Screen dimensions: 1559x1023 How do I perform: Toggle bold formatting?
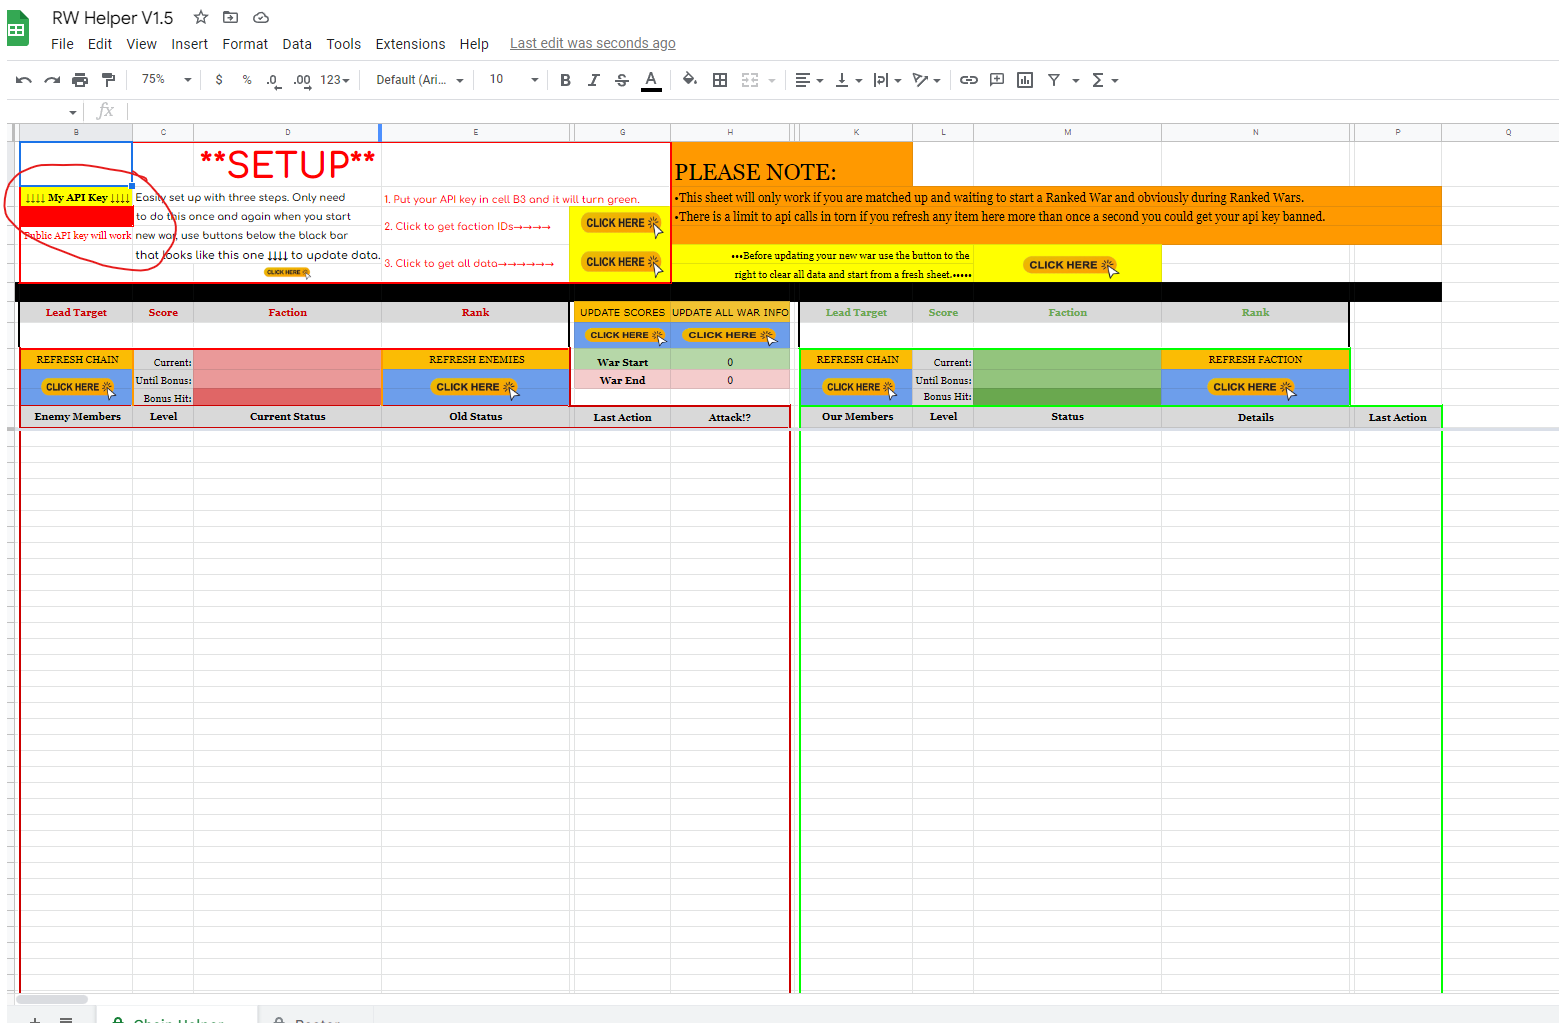click(x=565, y=80)
